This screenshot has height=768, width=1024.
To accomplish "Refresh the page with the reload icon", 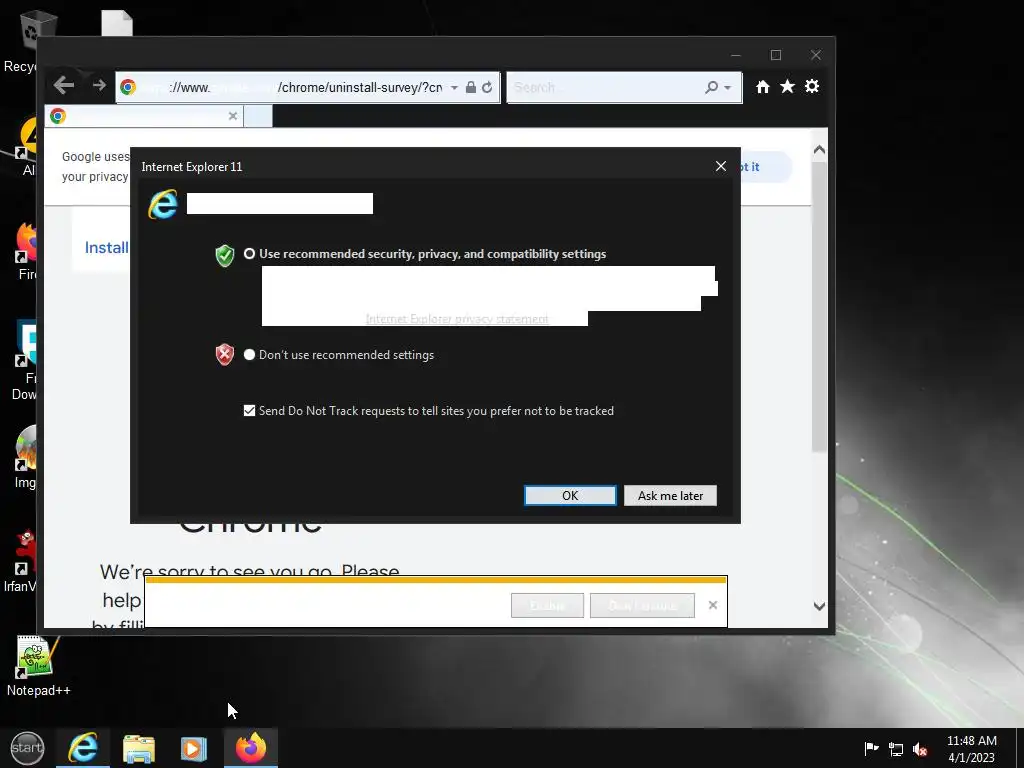I will 487,88.
